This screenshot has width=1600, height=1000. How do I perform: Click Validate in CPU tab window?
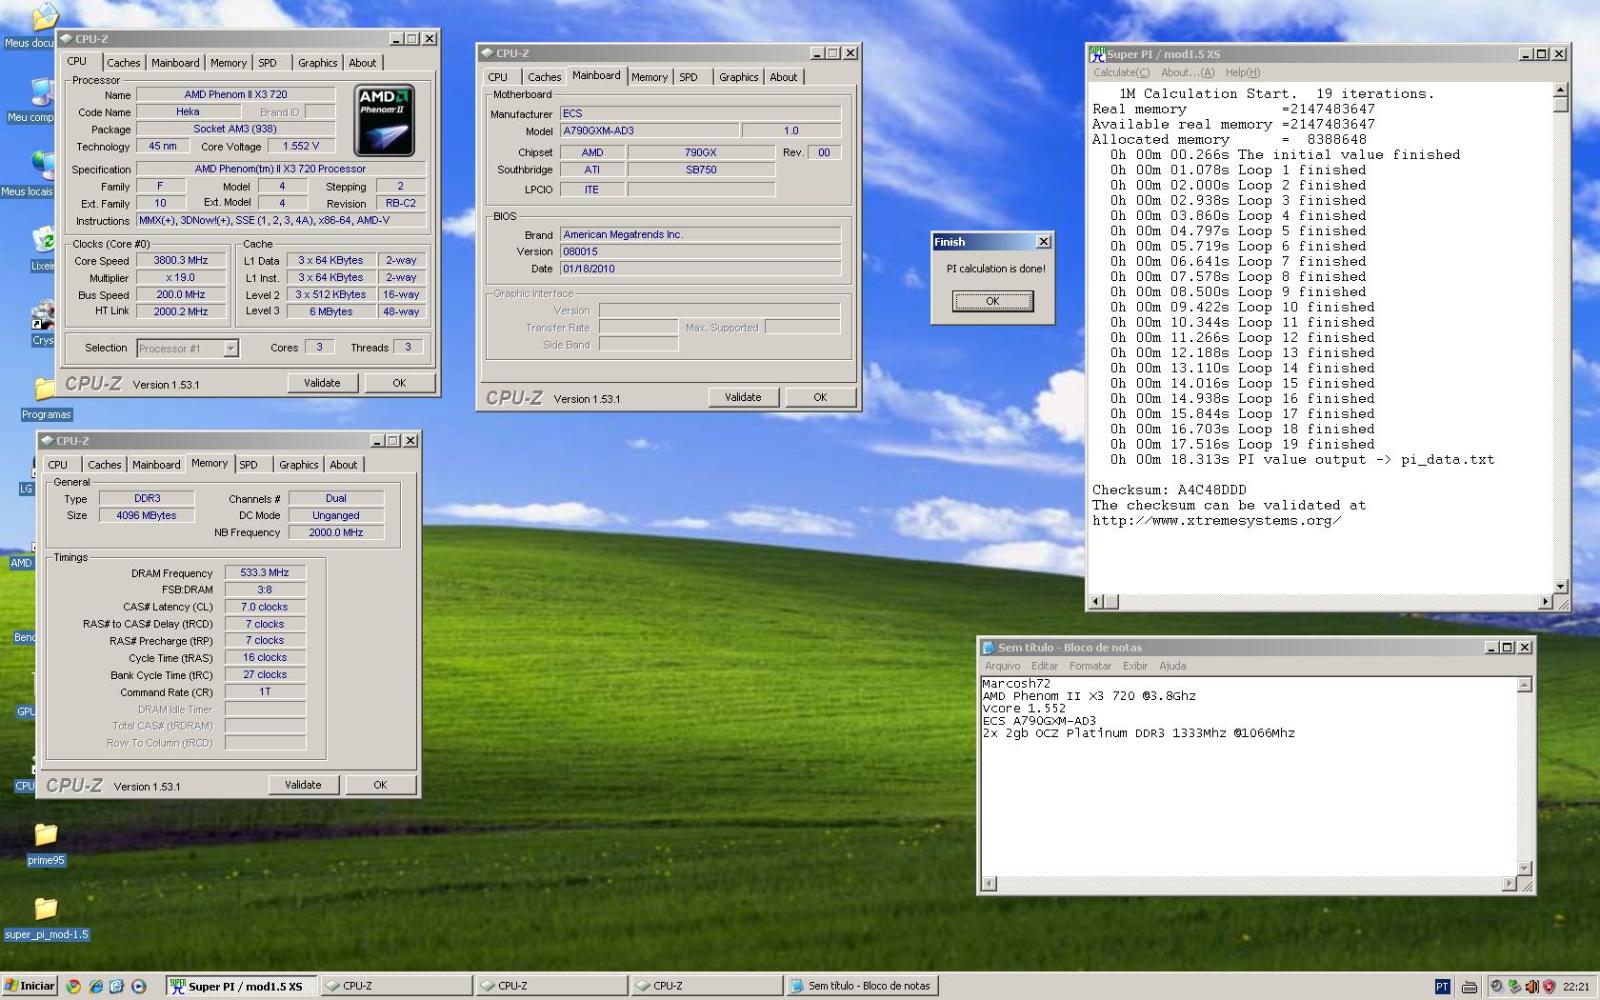click(322, 383)
